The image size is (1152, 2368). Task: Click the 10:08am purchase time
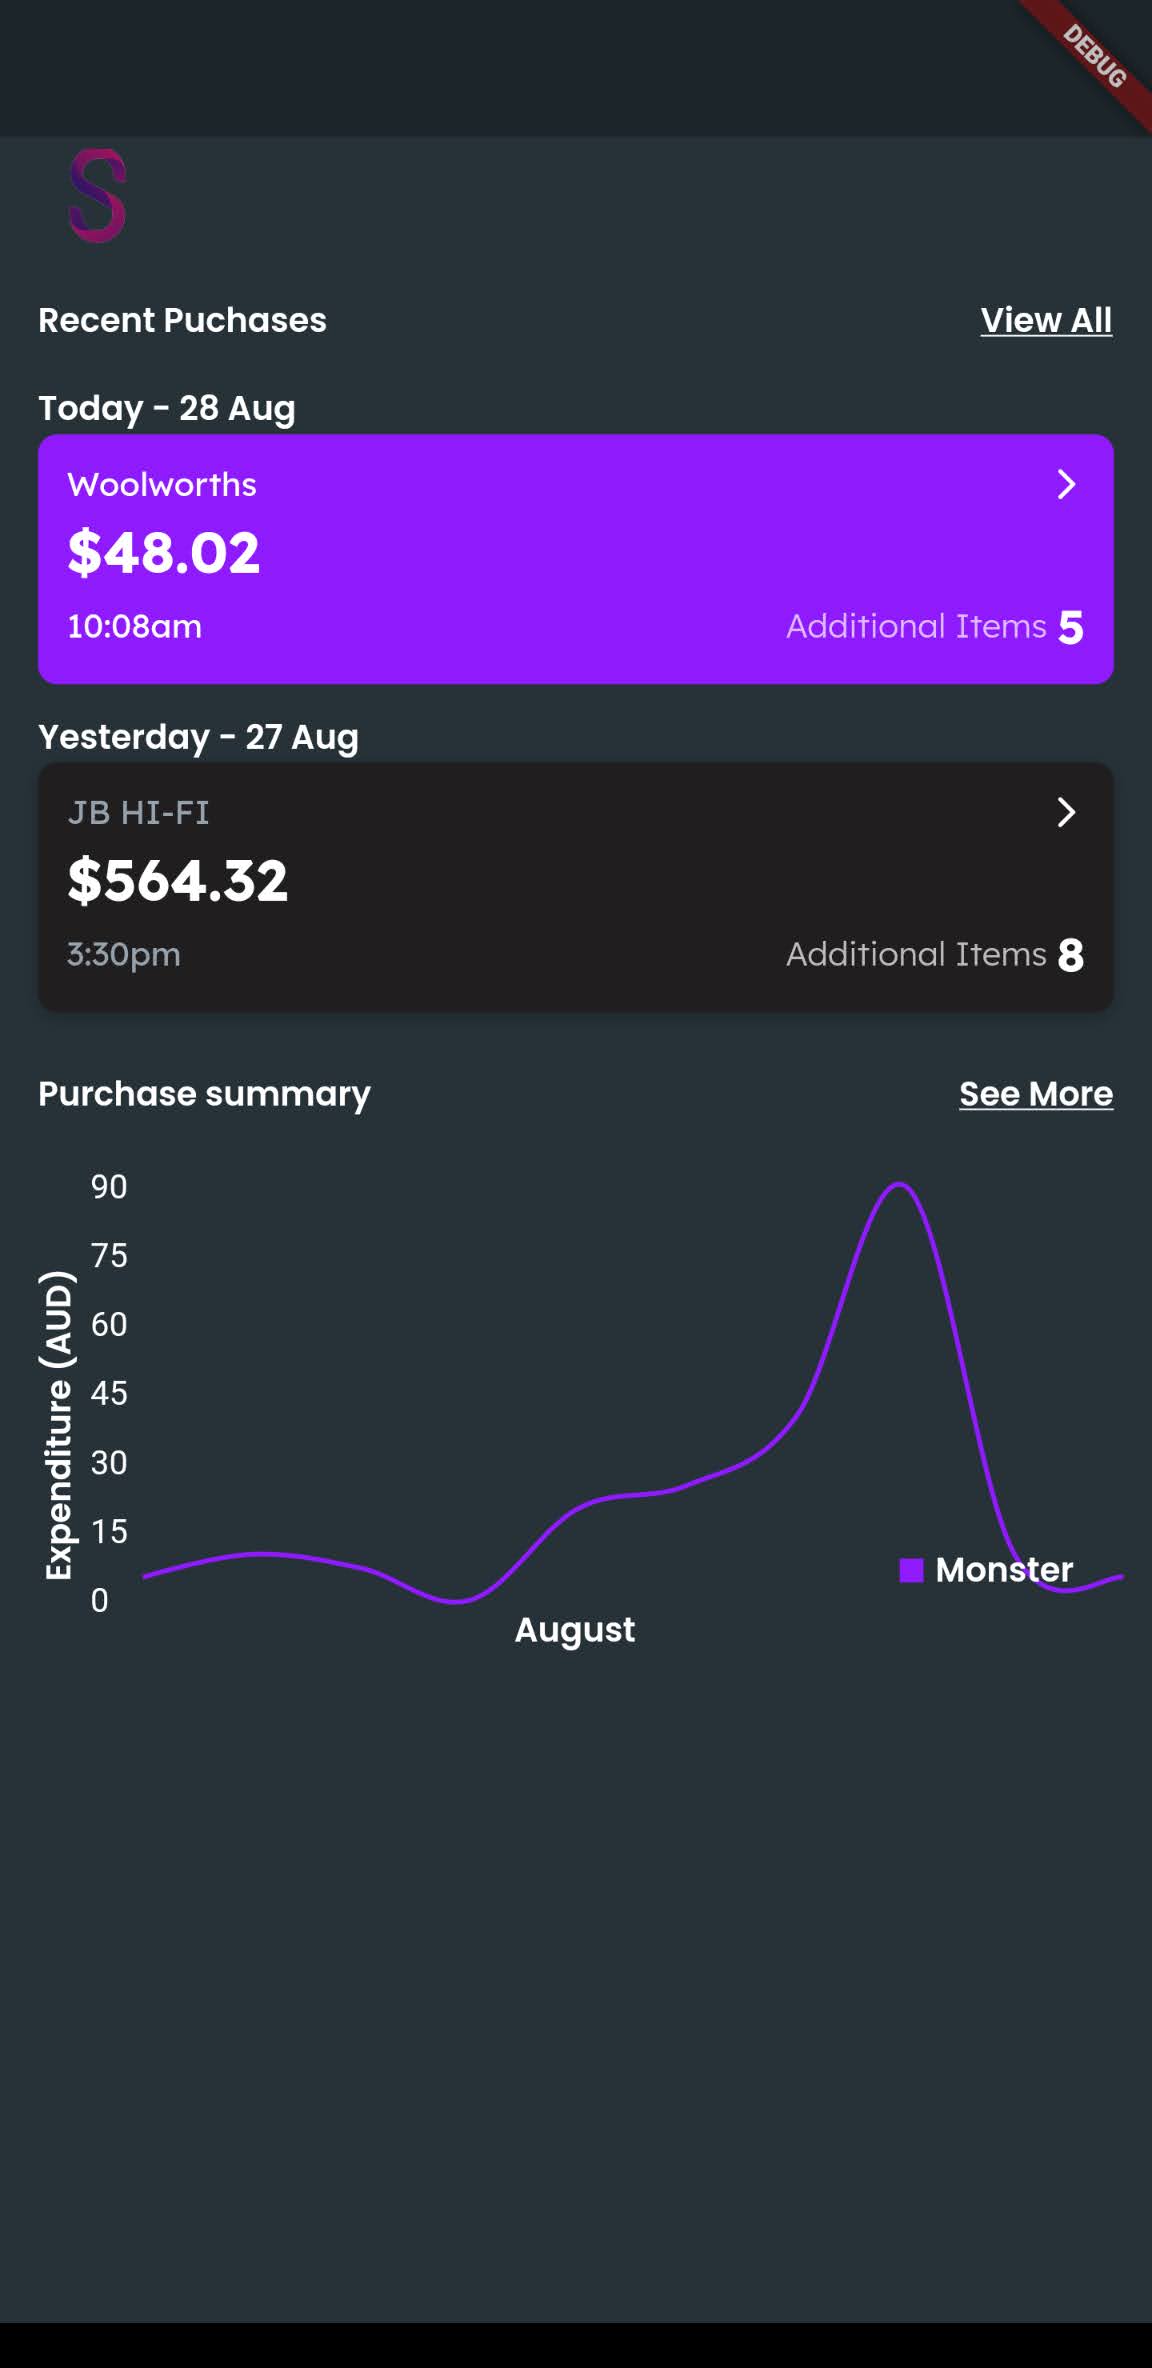[x=135, y=627]
